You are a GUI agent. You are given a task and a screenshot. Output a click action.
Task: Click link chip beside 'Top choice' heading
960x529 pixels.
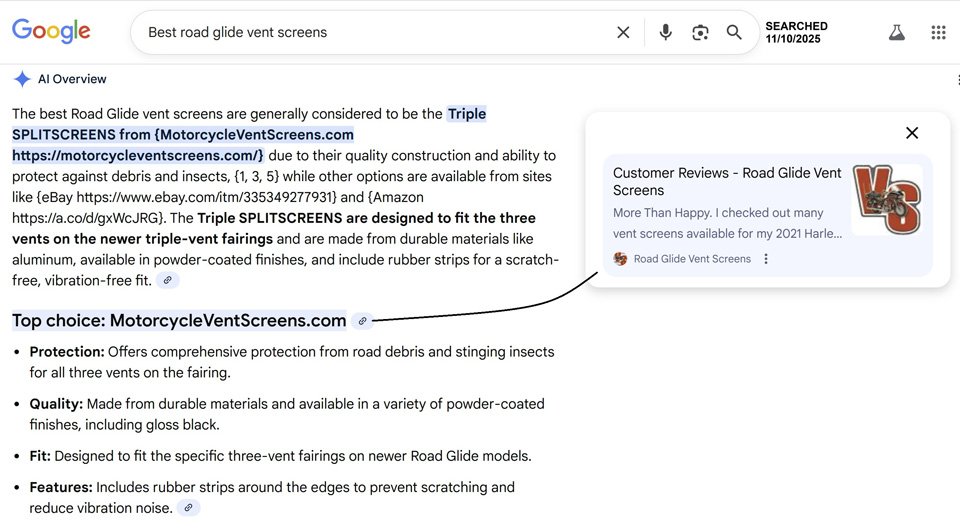(x=362, y=321)
